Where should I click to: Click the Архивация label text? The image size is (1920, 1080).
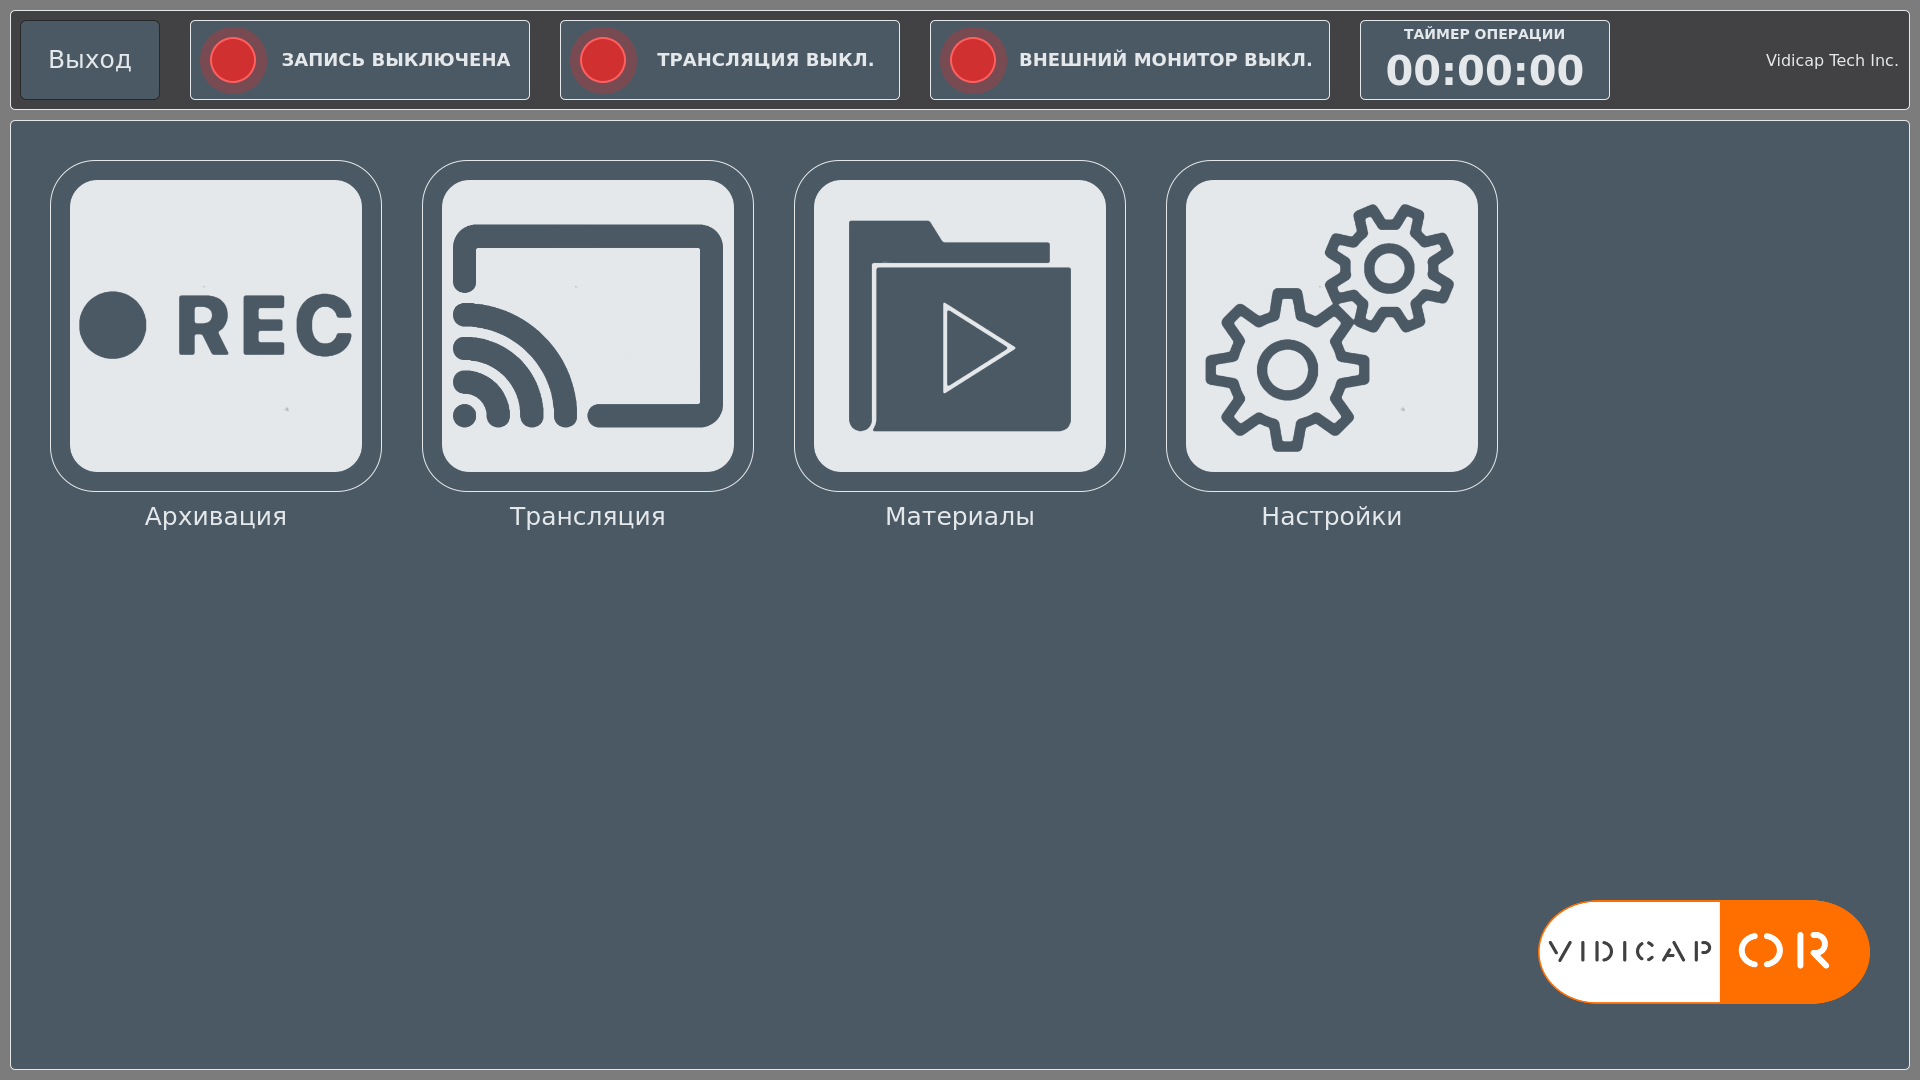pos(216,517)
